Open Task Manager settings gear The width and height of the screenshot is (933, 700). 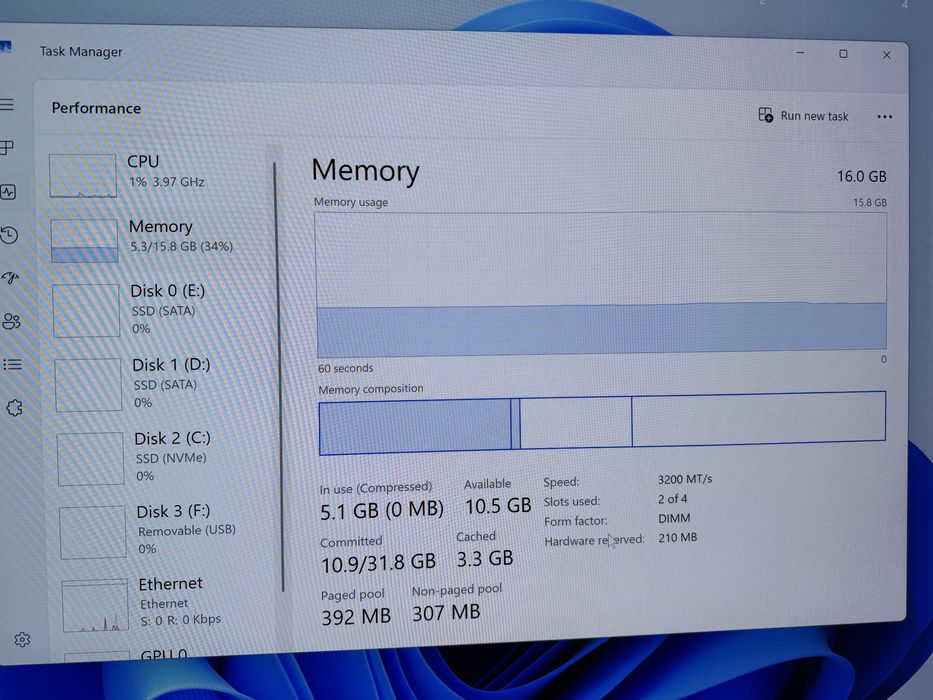coord(22,639)
